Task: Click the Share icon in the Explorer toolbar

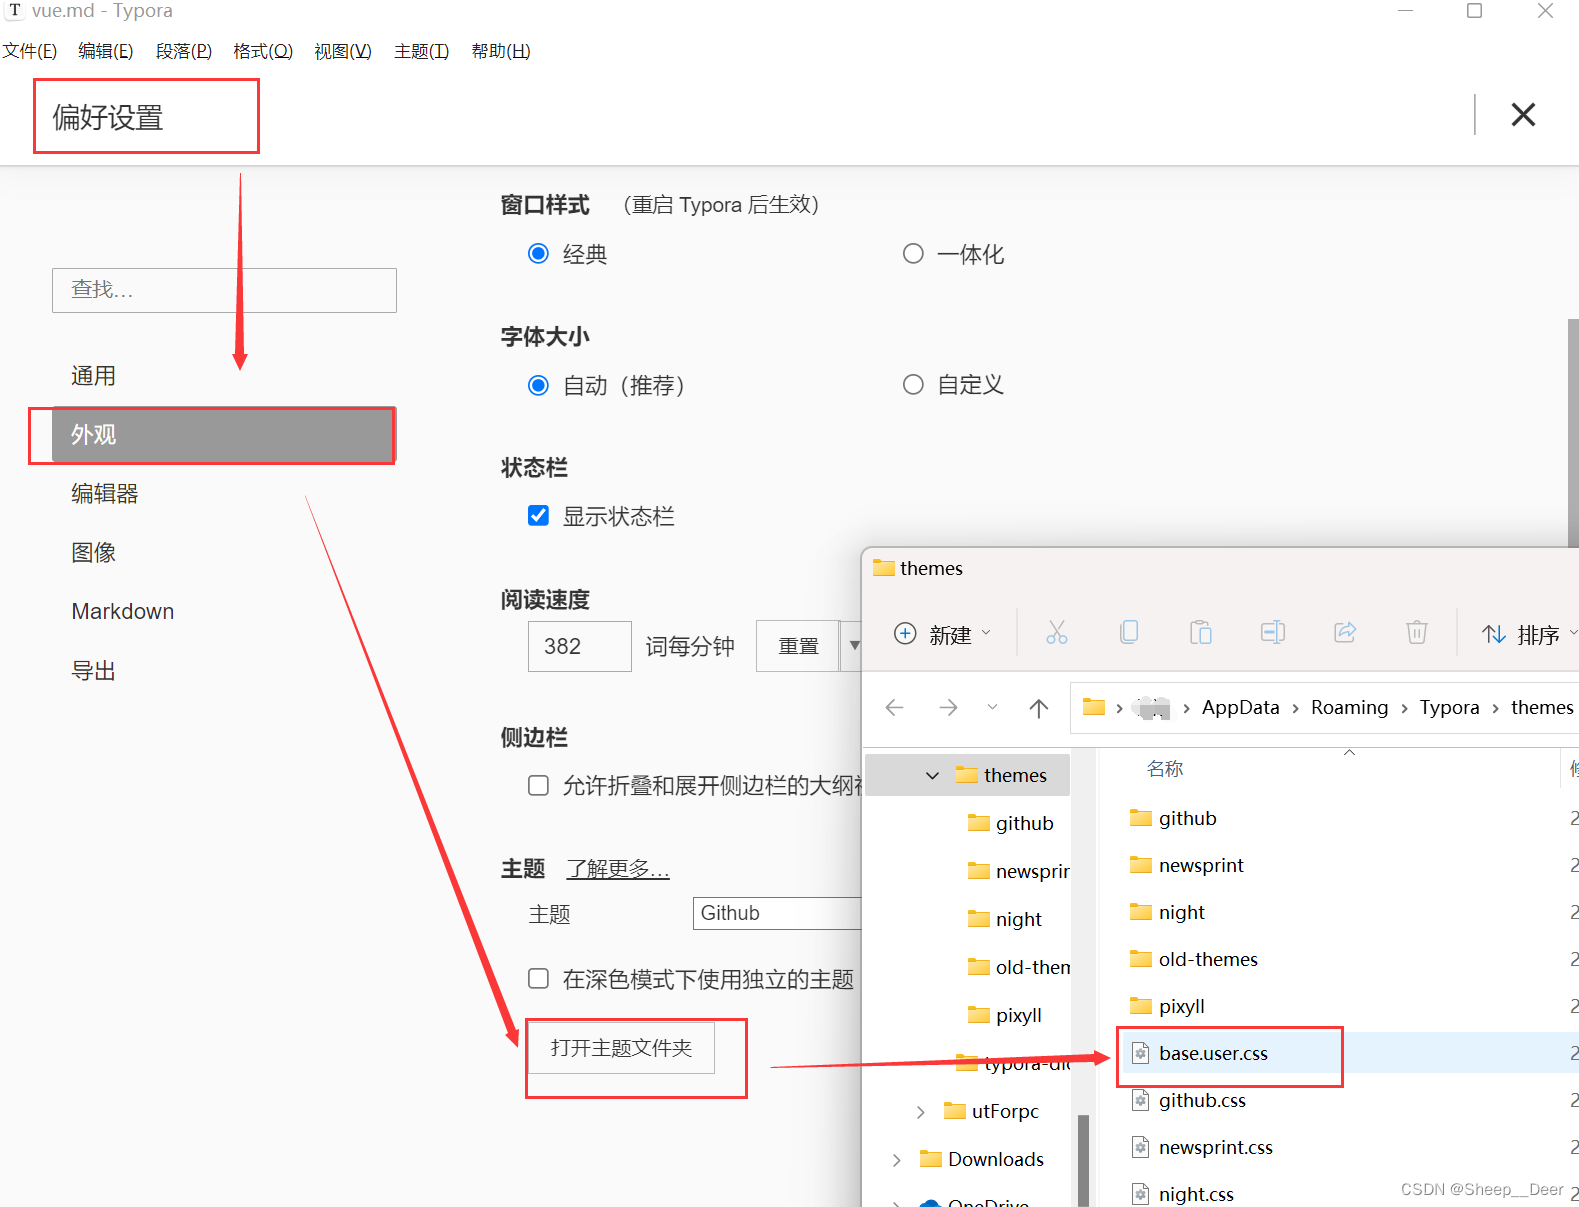Action: (x=1345, y=632)
